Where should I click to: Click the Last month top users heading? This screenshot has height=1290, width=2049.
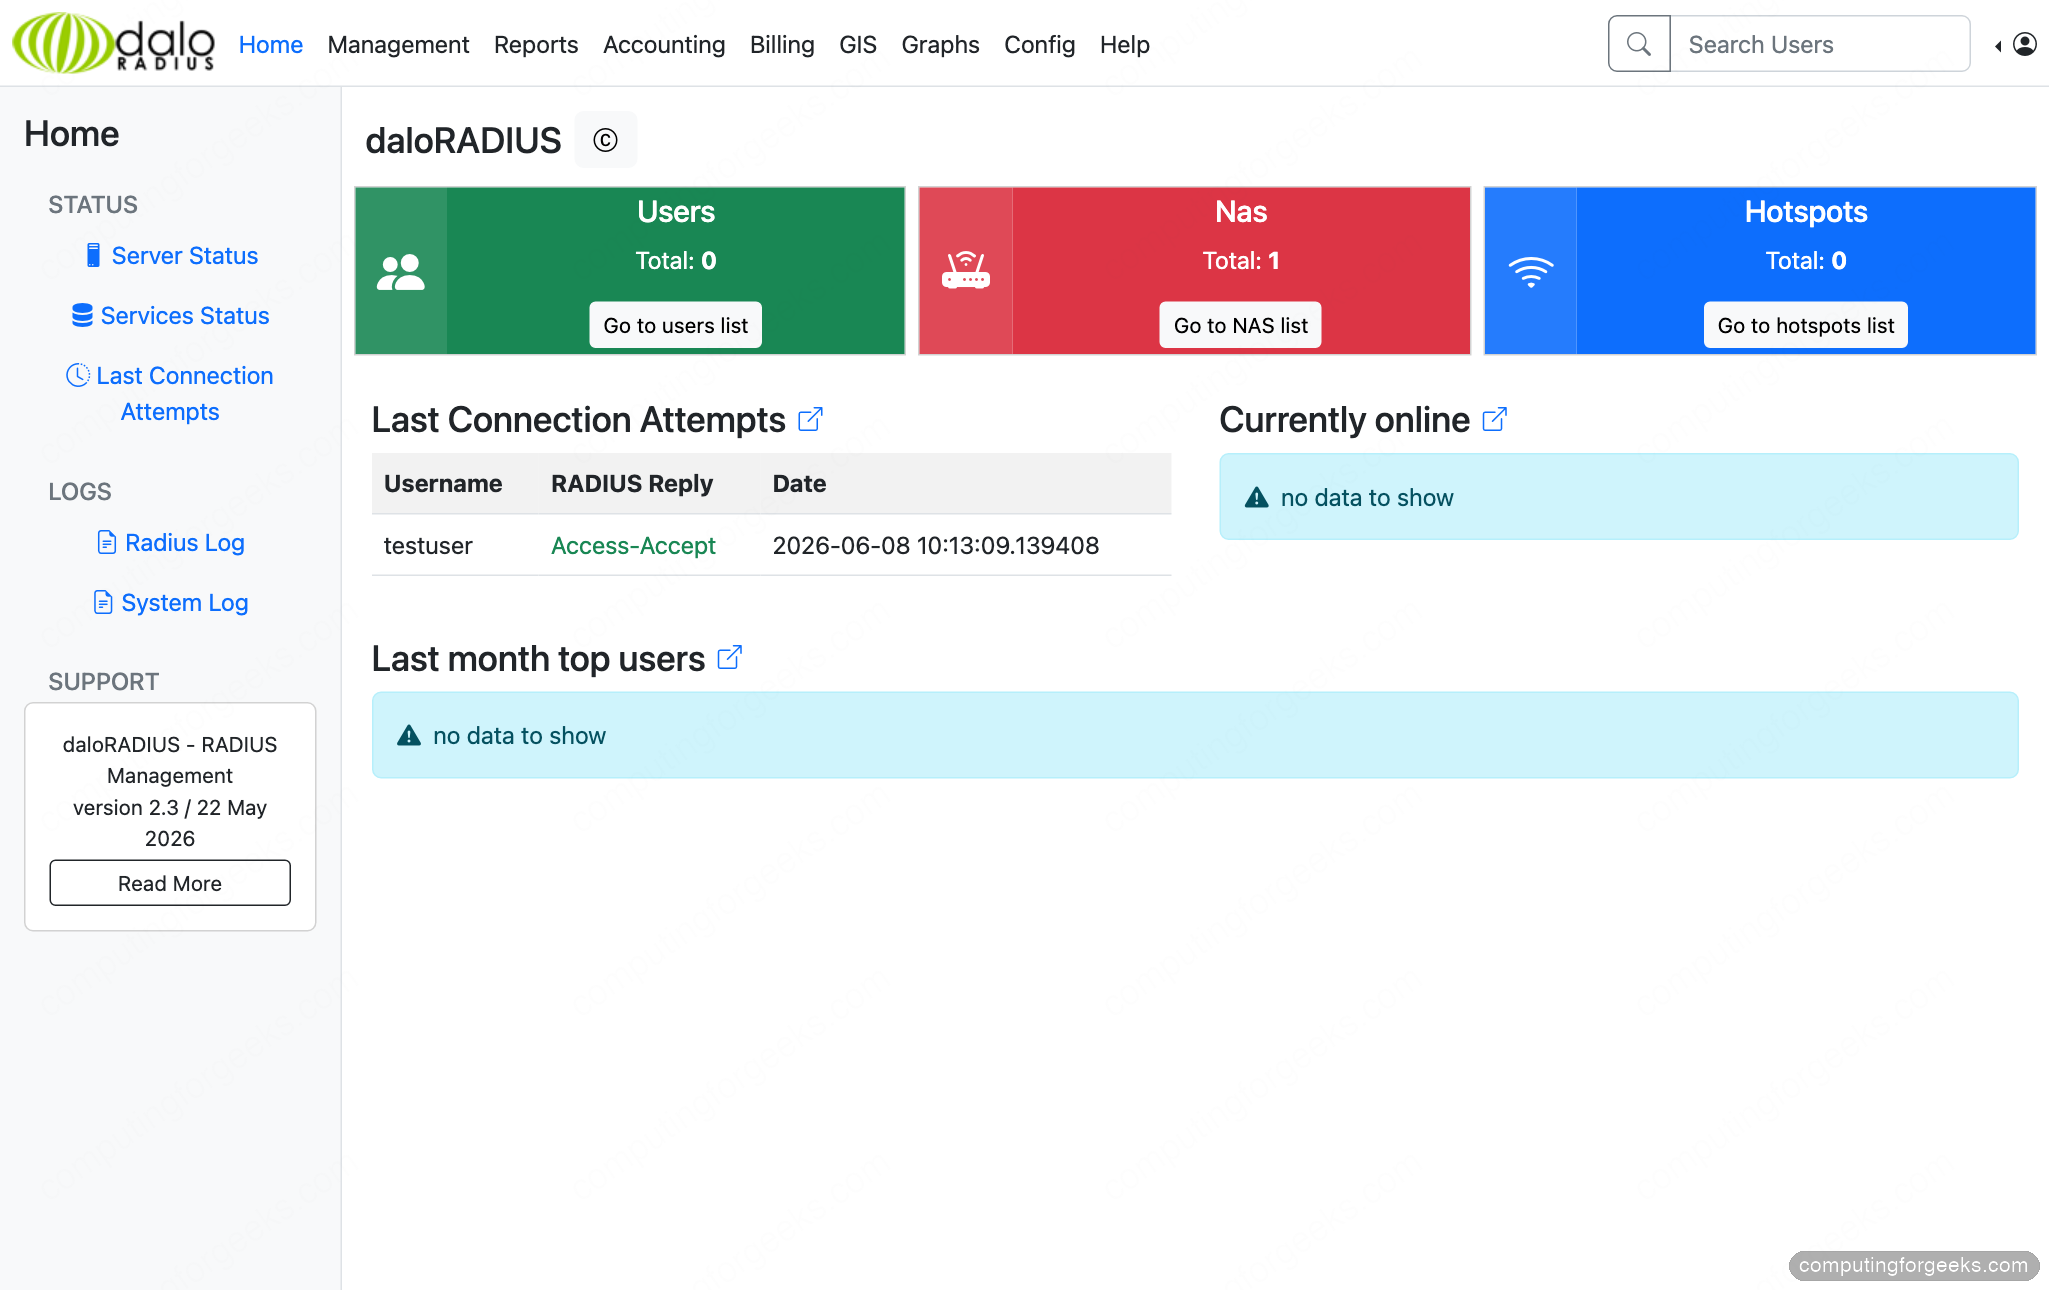538,658
